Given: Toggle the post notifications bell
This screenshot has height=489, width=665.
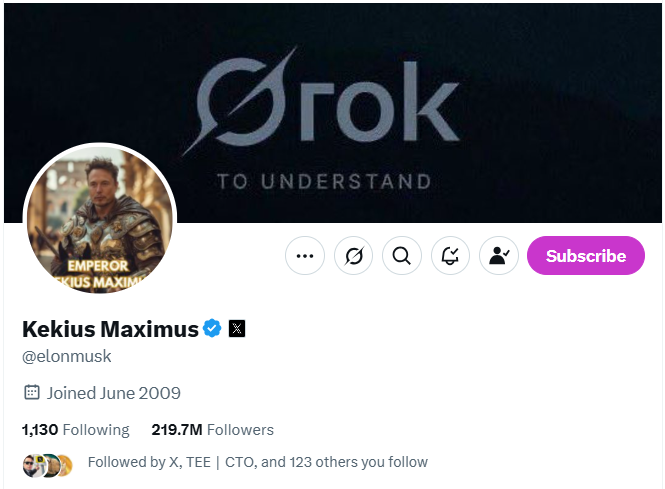Looking at the screenshot, I should [x=450, y=256].
